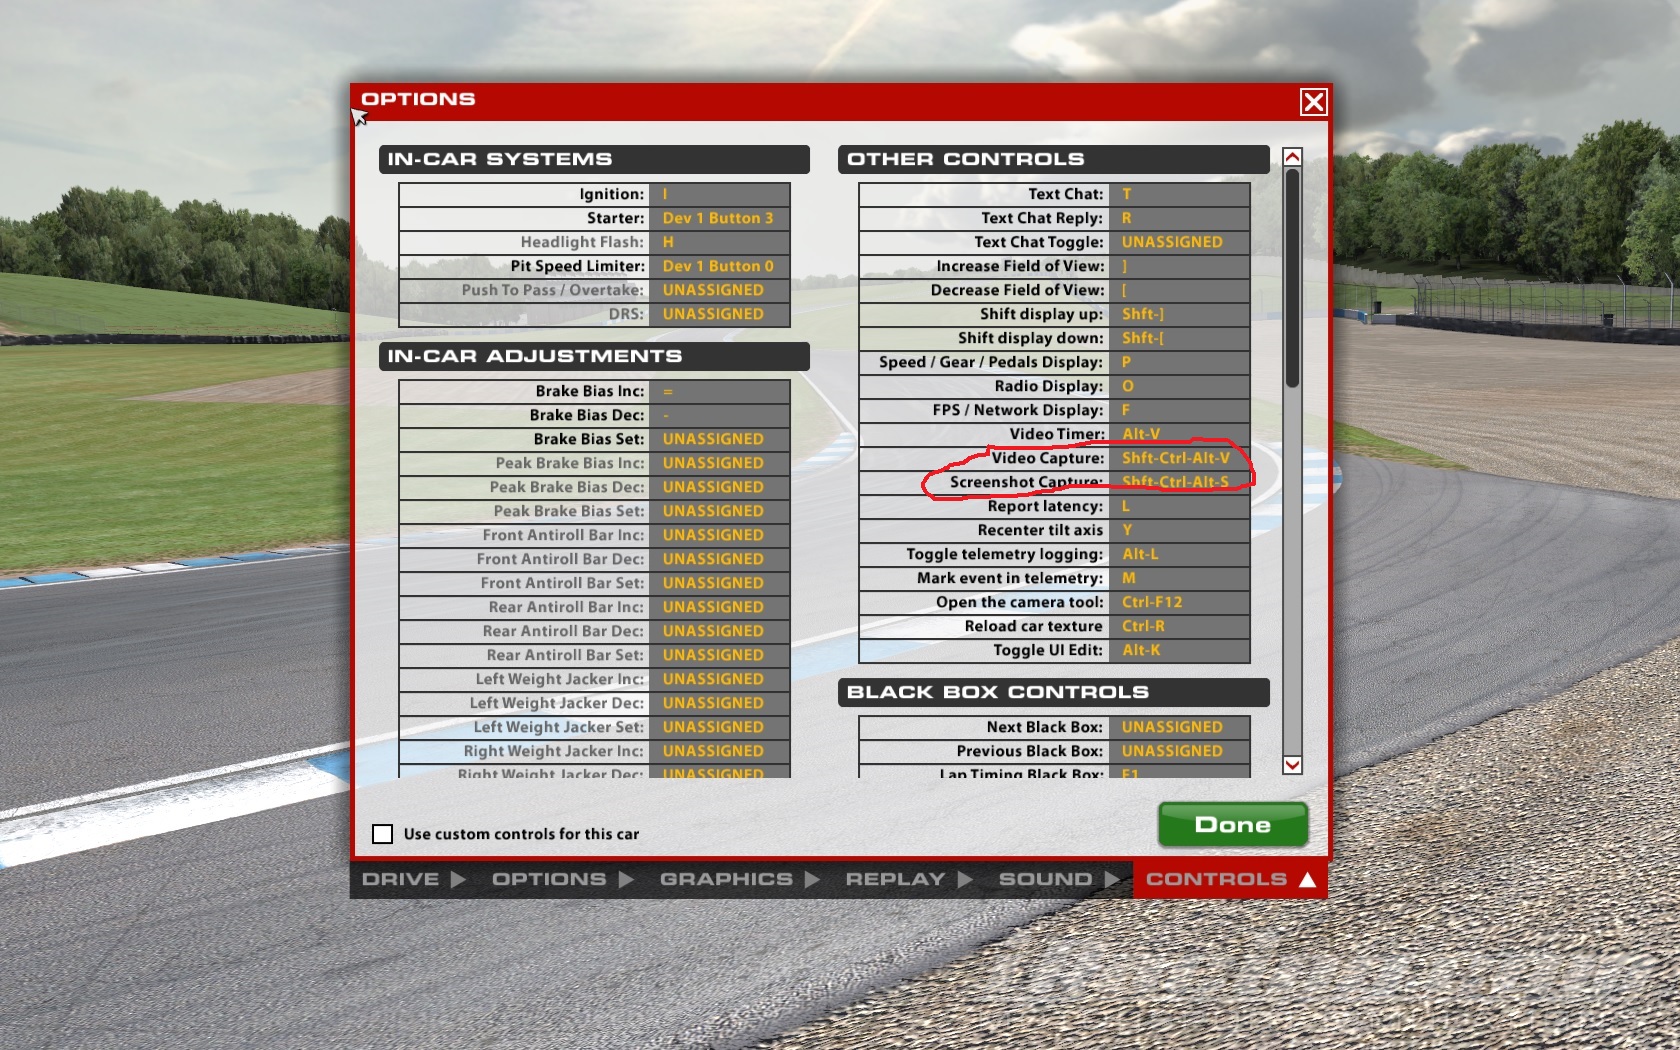Edit the Starter 'Dev 1 Button 3' binding
This screenshot has height=1050, width=1680.
coord(719,218)
